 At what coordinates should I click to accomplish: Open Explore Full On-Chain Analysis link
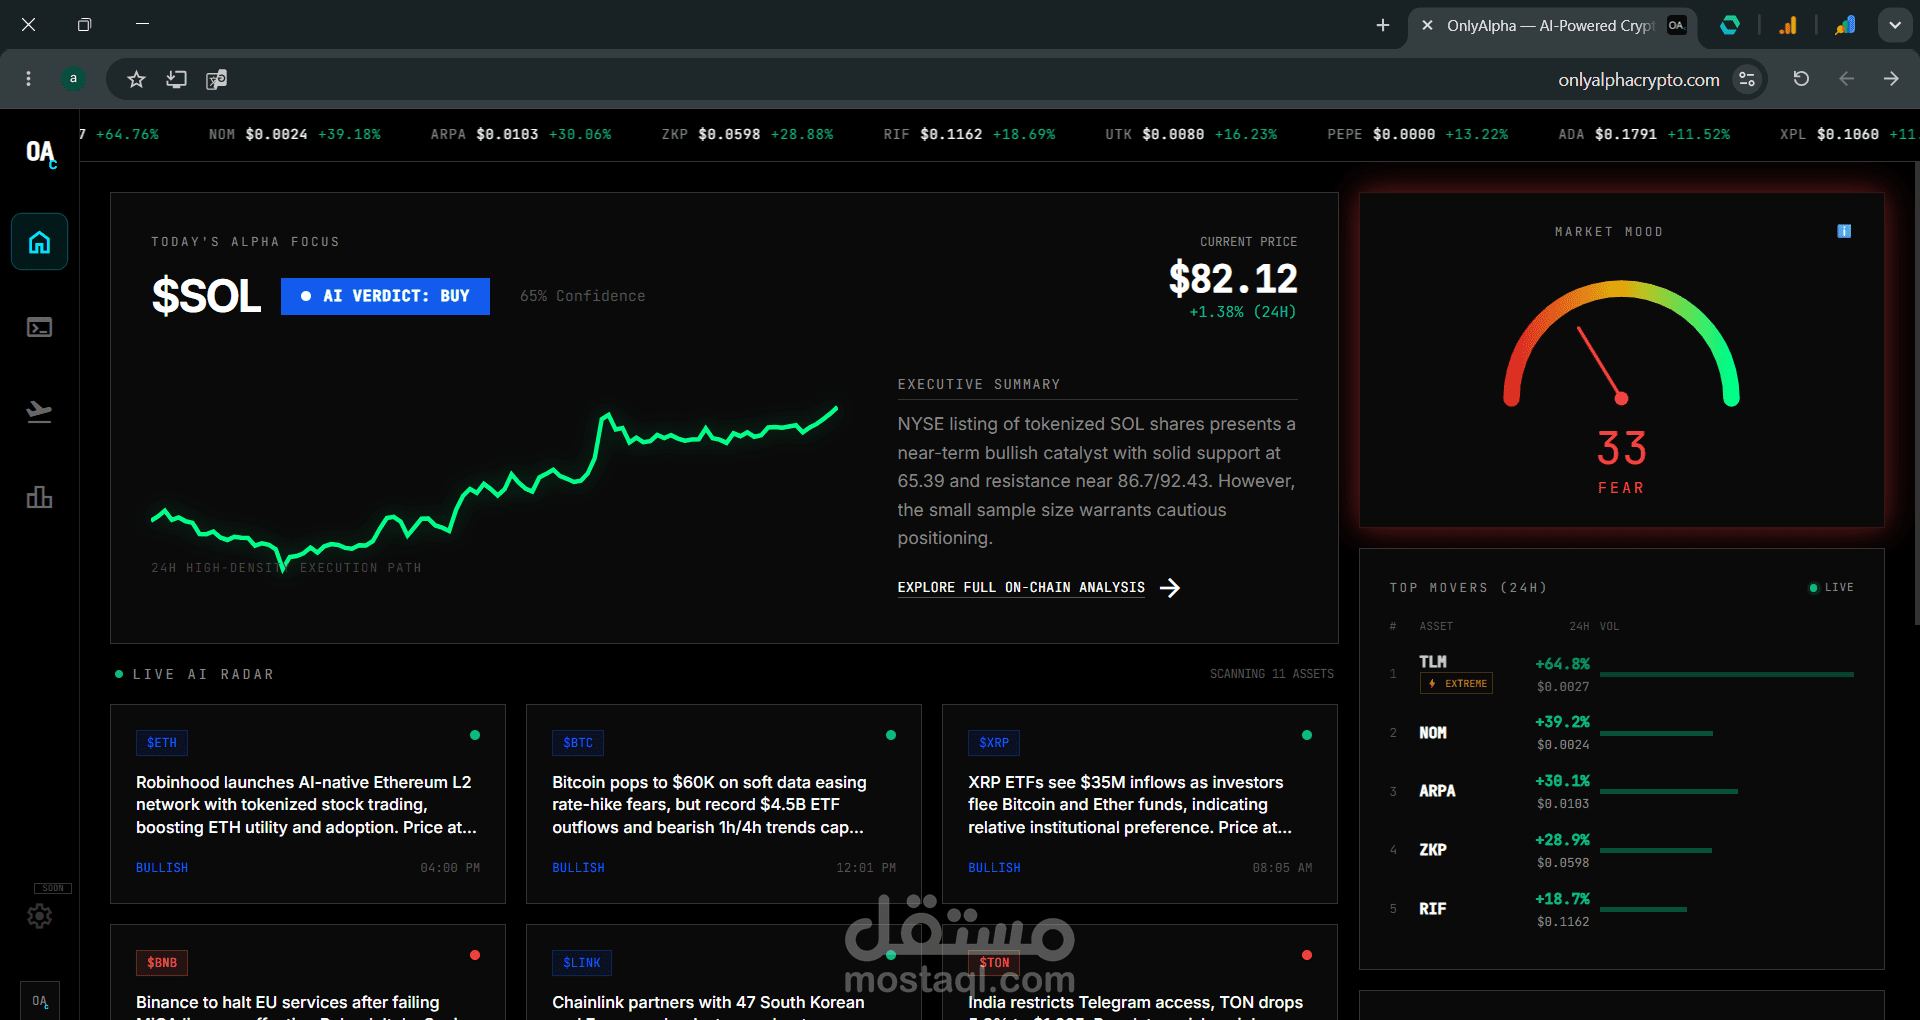(x=1021, y=588)
